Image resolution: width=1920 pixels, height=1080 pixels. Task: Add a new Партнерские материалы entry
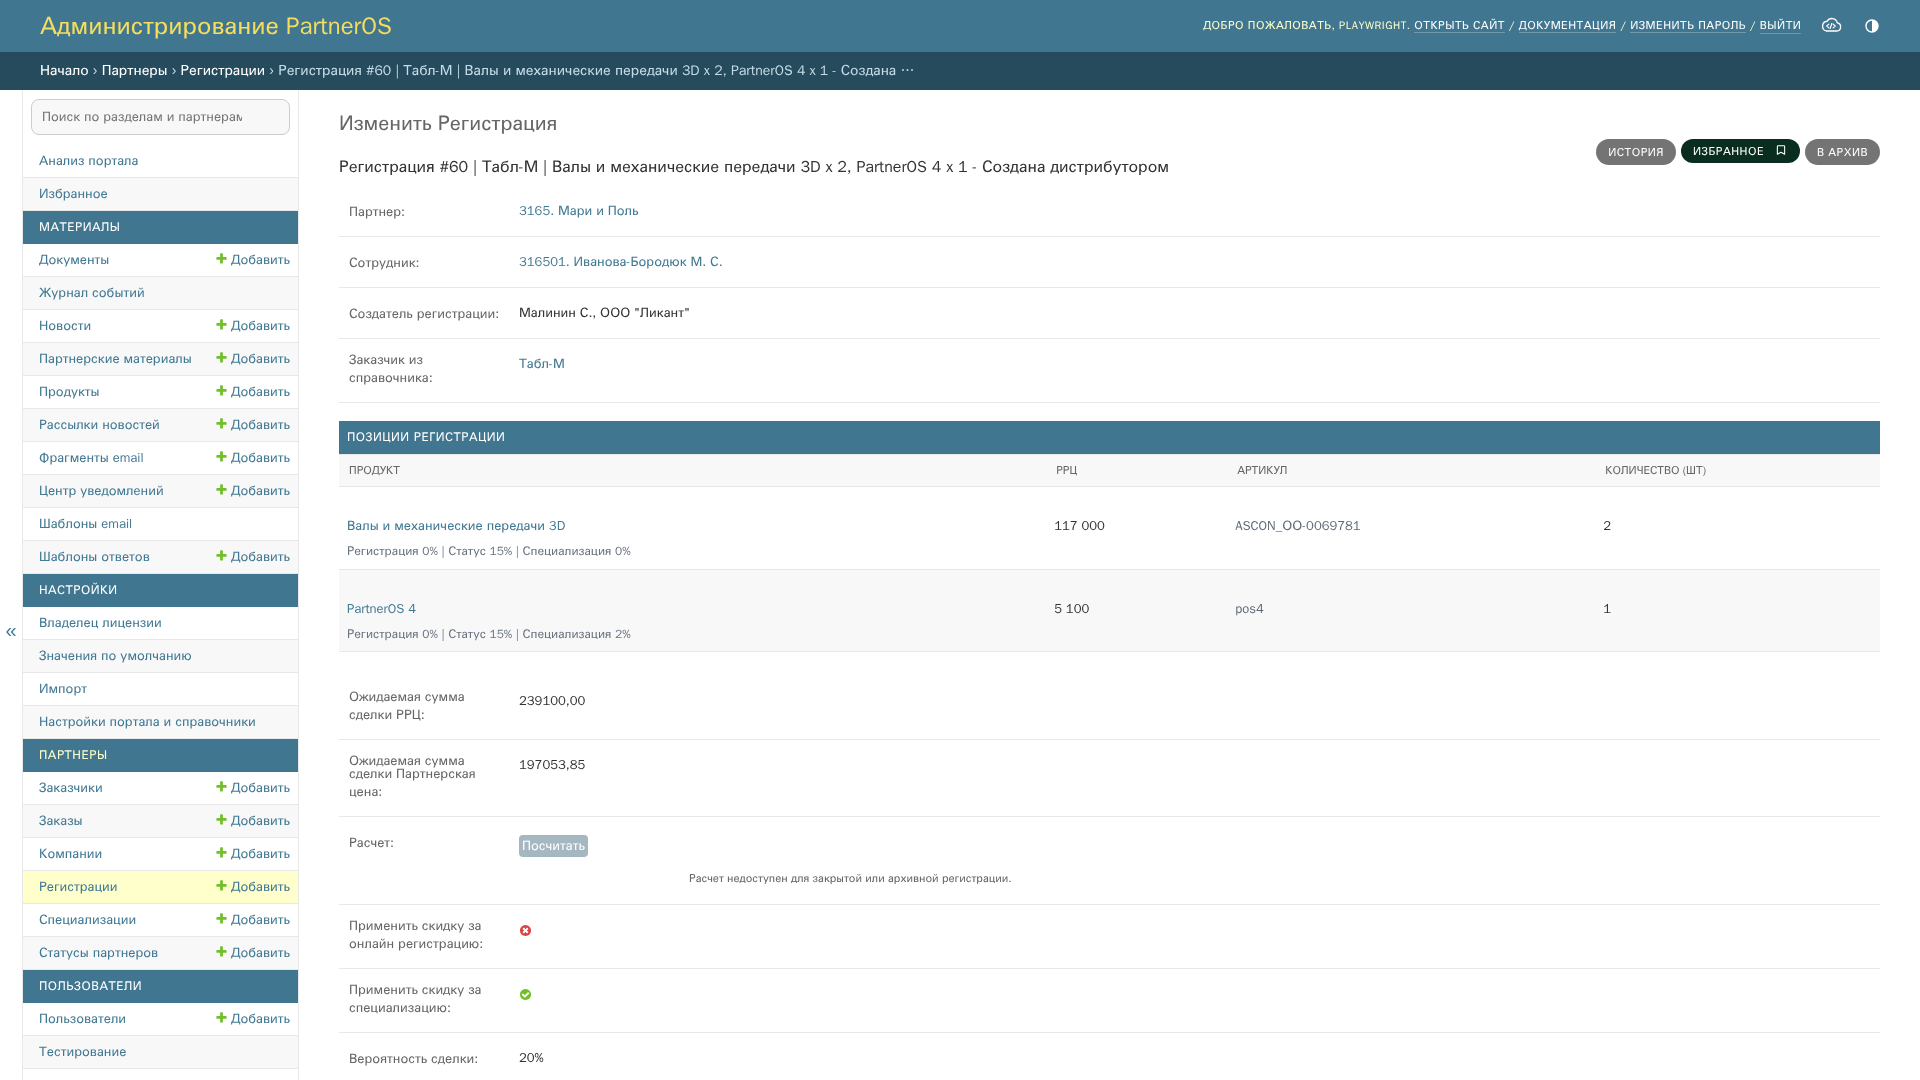[x=253, y=359]
